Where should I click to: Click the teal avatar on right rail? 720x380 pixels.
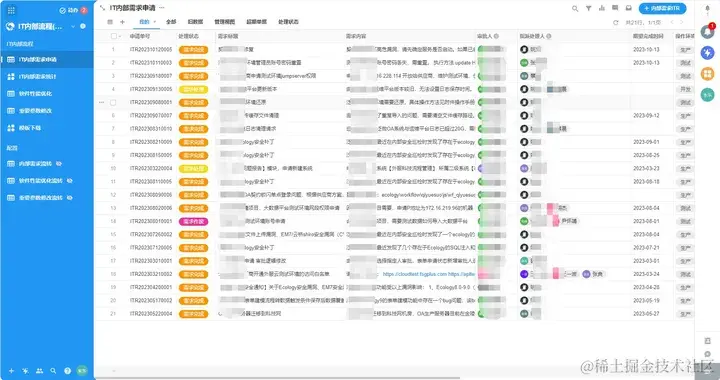(708, 95)
